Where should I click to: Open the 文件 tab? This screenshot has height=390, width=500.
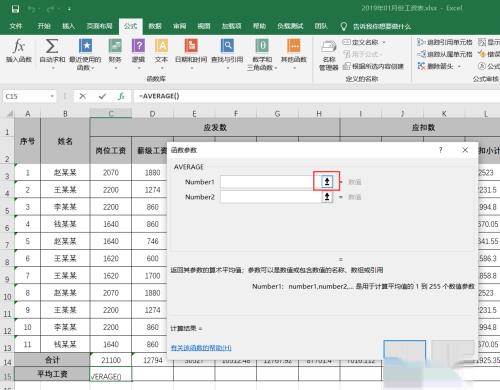click(x=16, y=26)
